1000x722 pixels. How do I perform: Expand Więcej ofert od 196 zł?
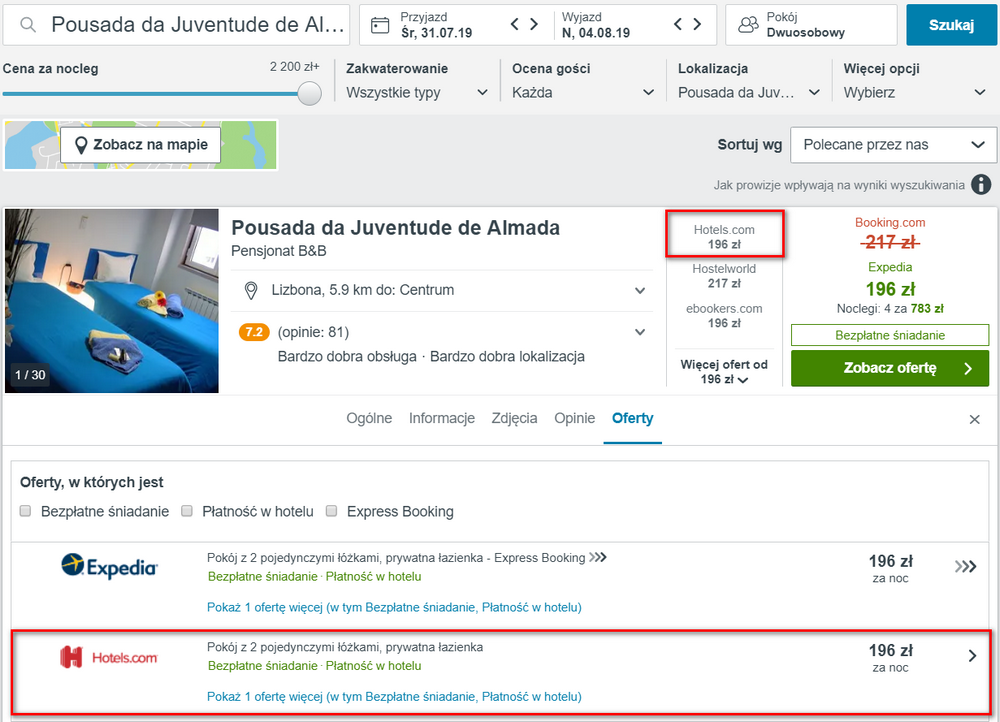pyautogui.click(x=724, y=371)
